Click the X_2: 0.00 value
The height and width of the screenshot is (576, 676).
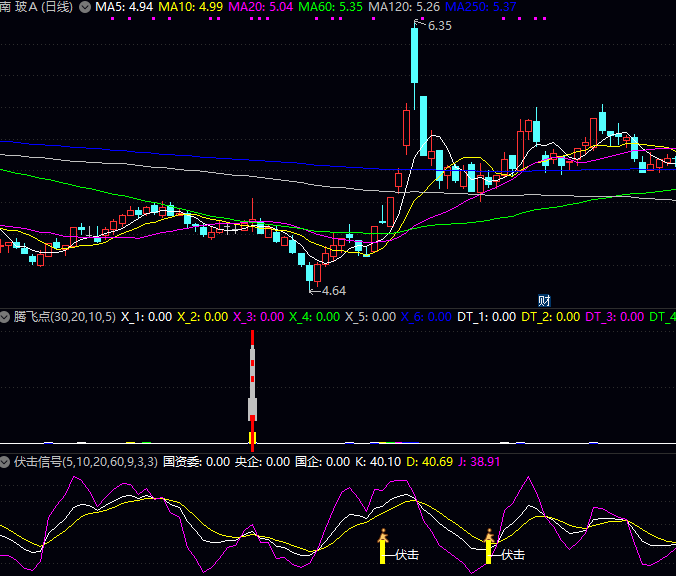[202, 317]
